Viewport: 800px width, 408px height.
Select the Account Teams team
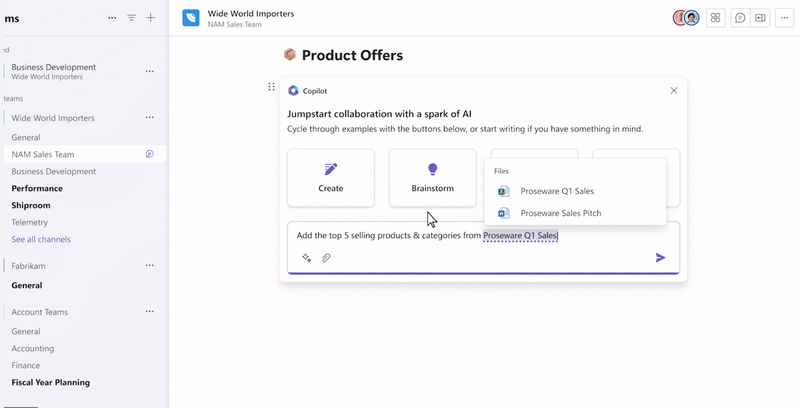click(40, 312)
